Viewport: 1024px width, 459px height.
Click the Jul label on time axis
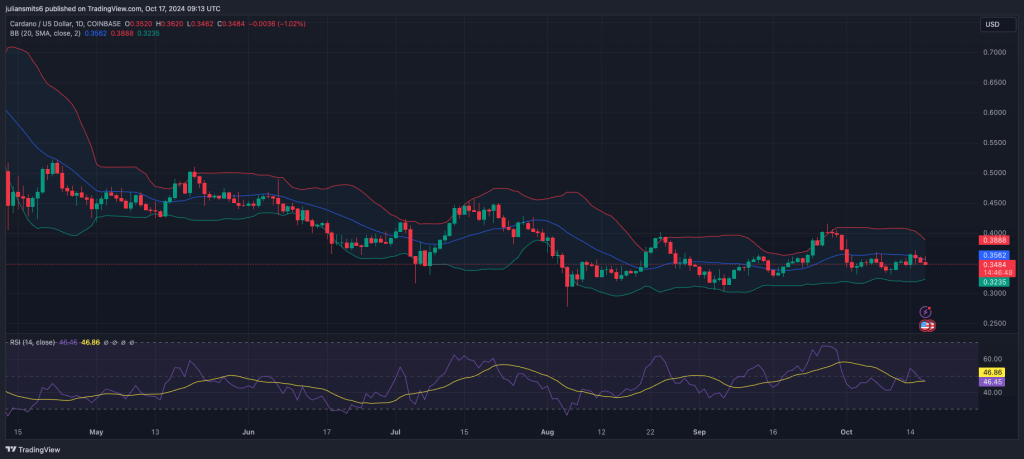[394, 432]
